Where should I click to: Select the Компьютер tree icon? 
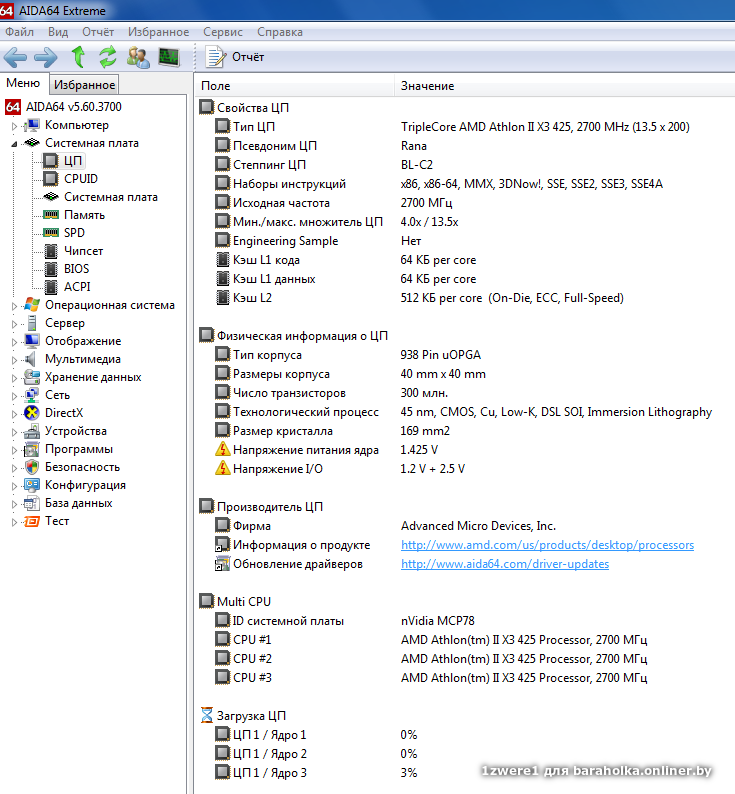click(x=31, y=125)
